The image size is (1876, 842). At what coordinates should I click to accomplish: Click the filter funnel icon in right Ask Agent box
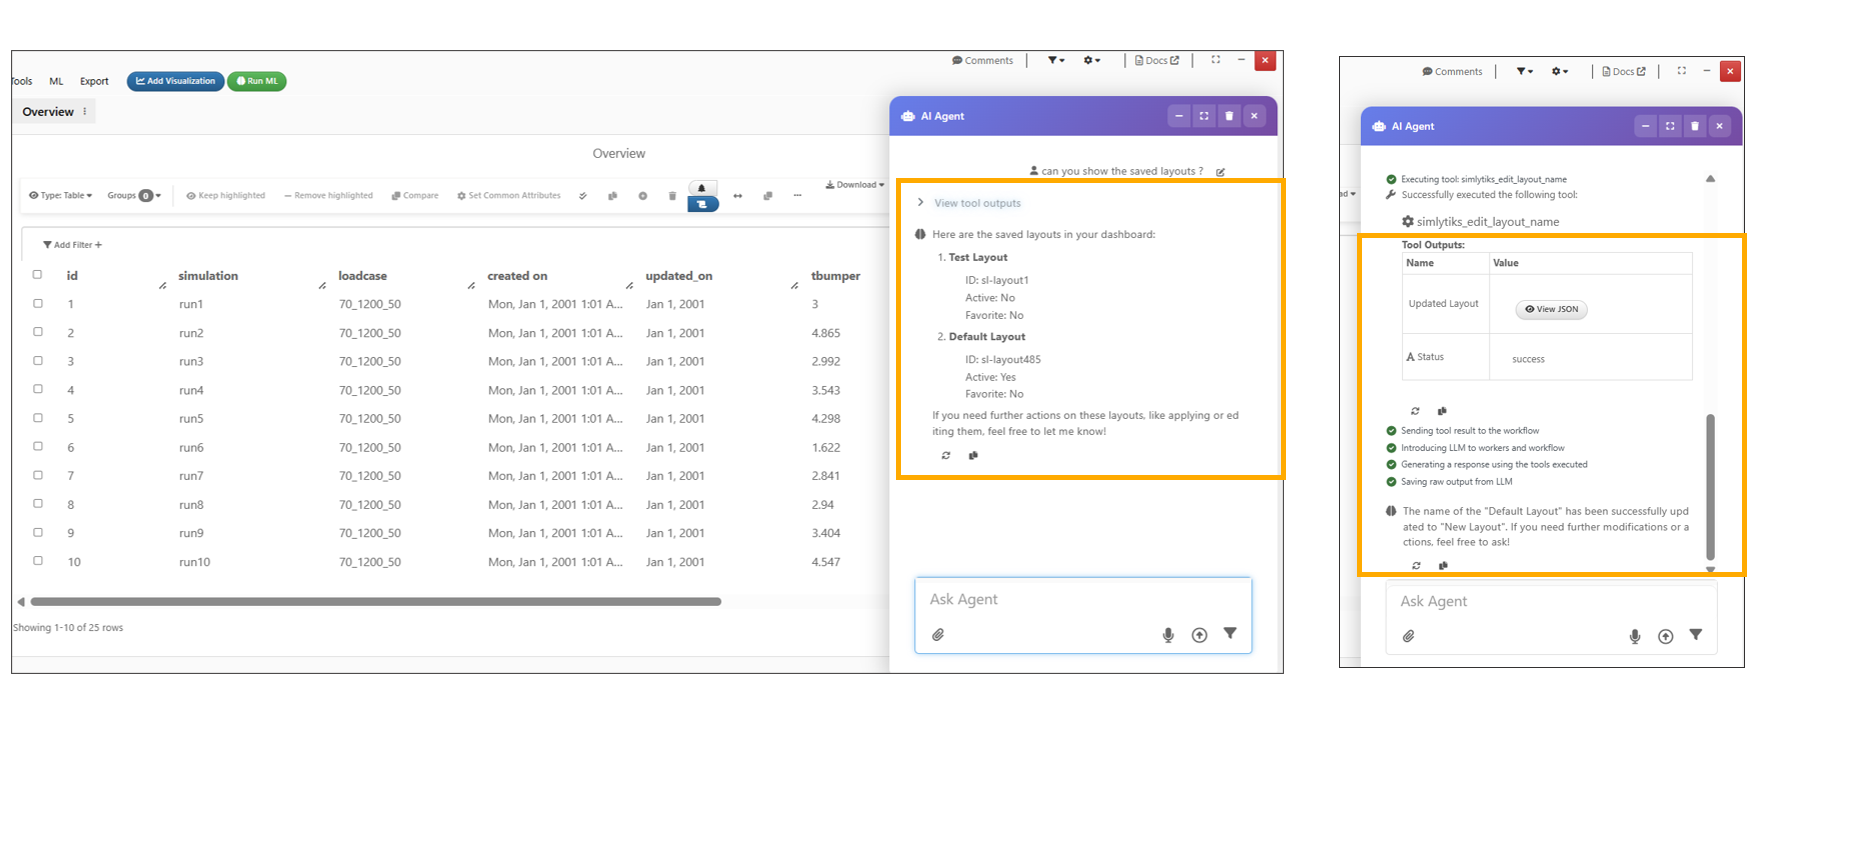click(x=1696, y=635)
